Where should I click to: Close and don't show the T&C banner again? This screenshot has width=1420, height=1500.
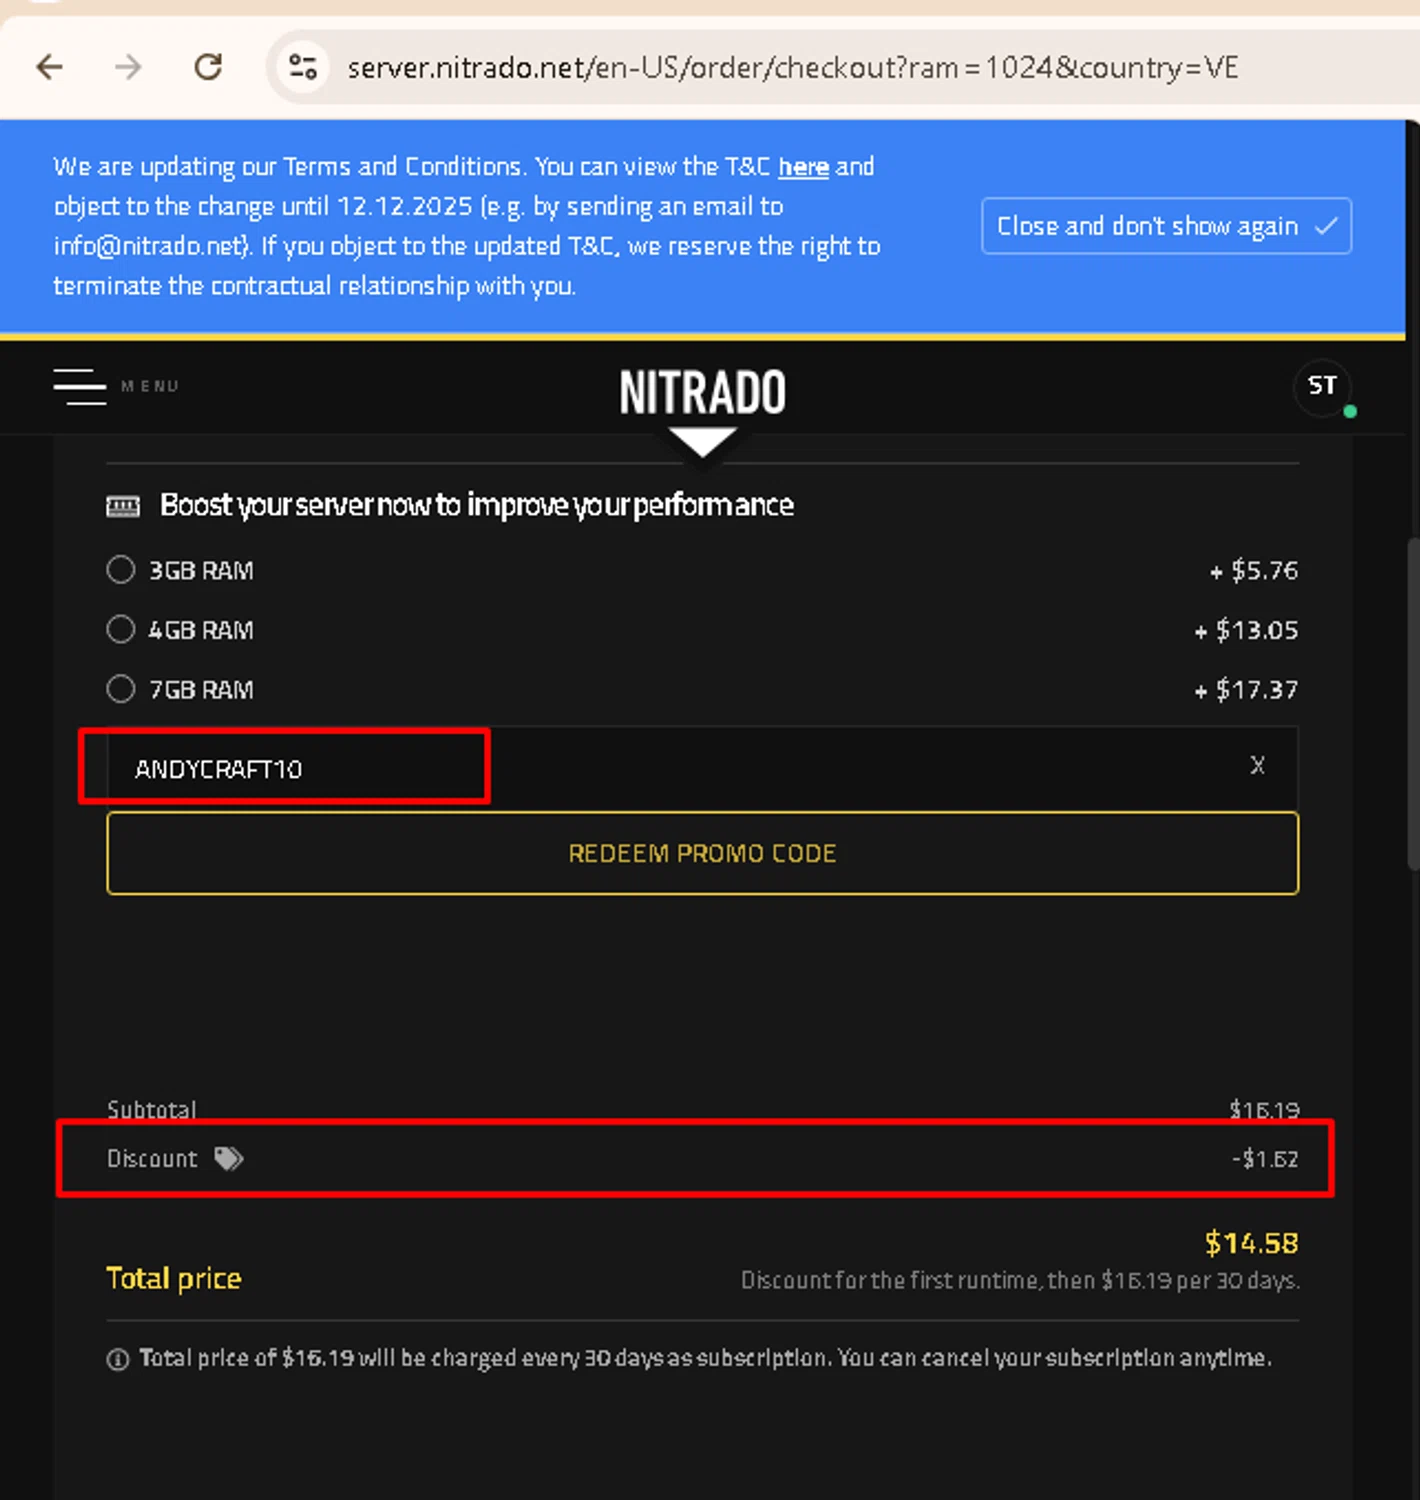point(1166,226)
